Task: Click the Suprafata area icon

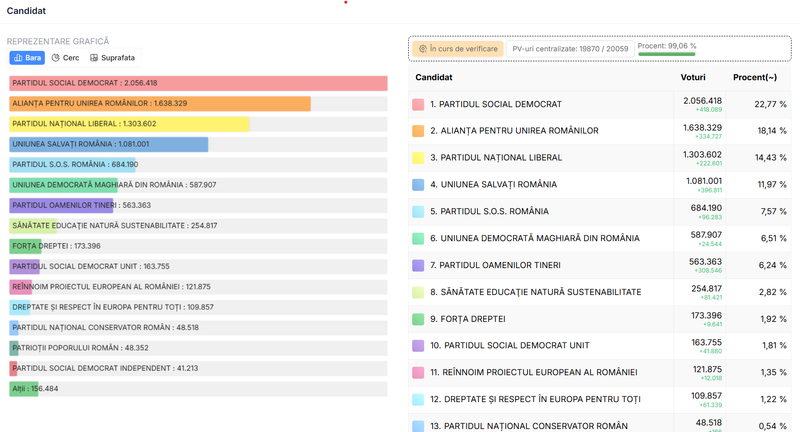Action: coord(94,58)
